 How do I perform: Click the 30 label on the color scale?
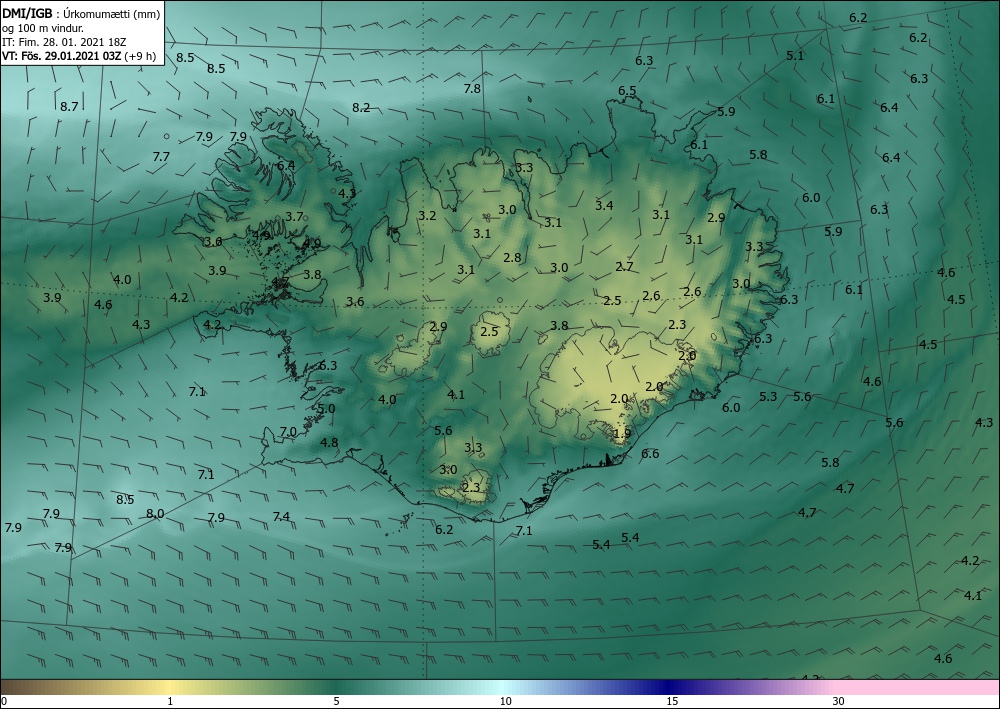pos(839,701)
